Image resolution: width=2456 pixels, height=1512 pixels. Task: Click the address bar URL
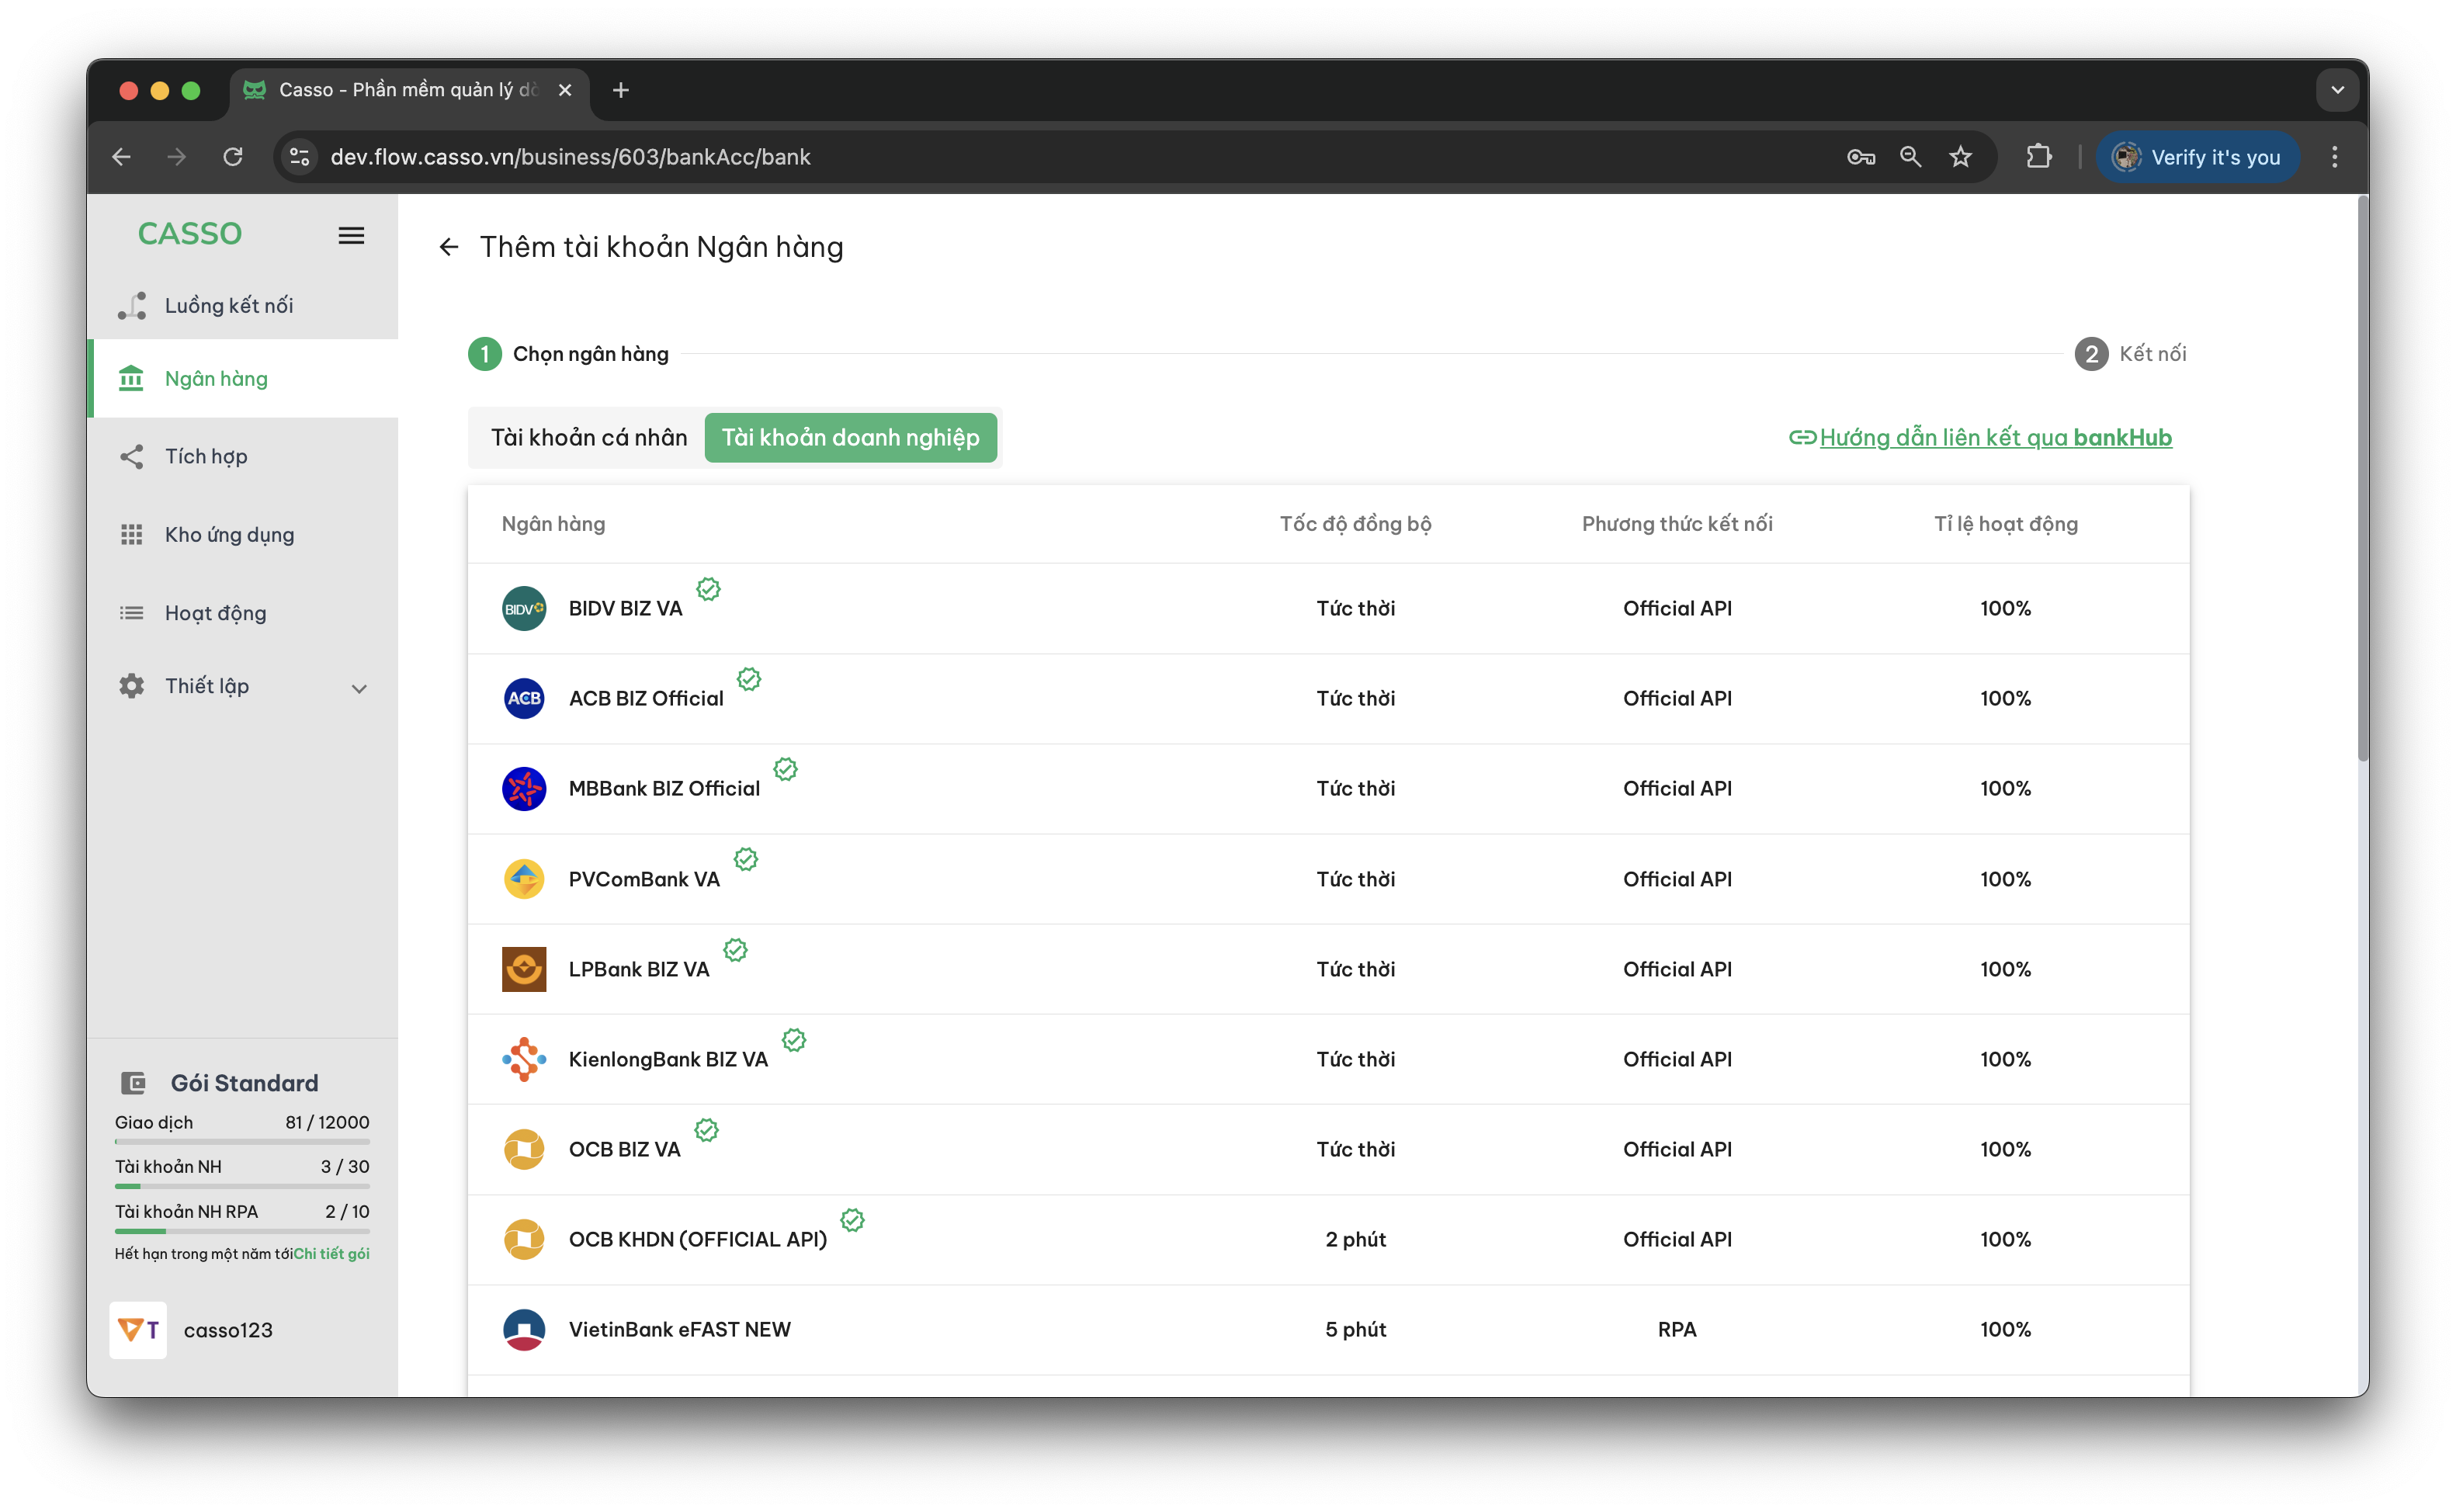pyautogui.click(x=570, y=157)
